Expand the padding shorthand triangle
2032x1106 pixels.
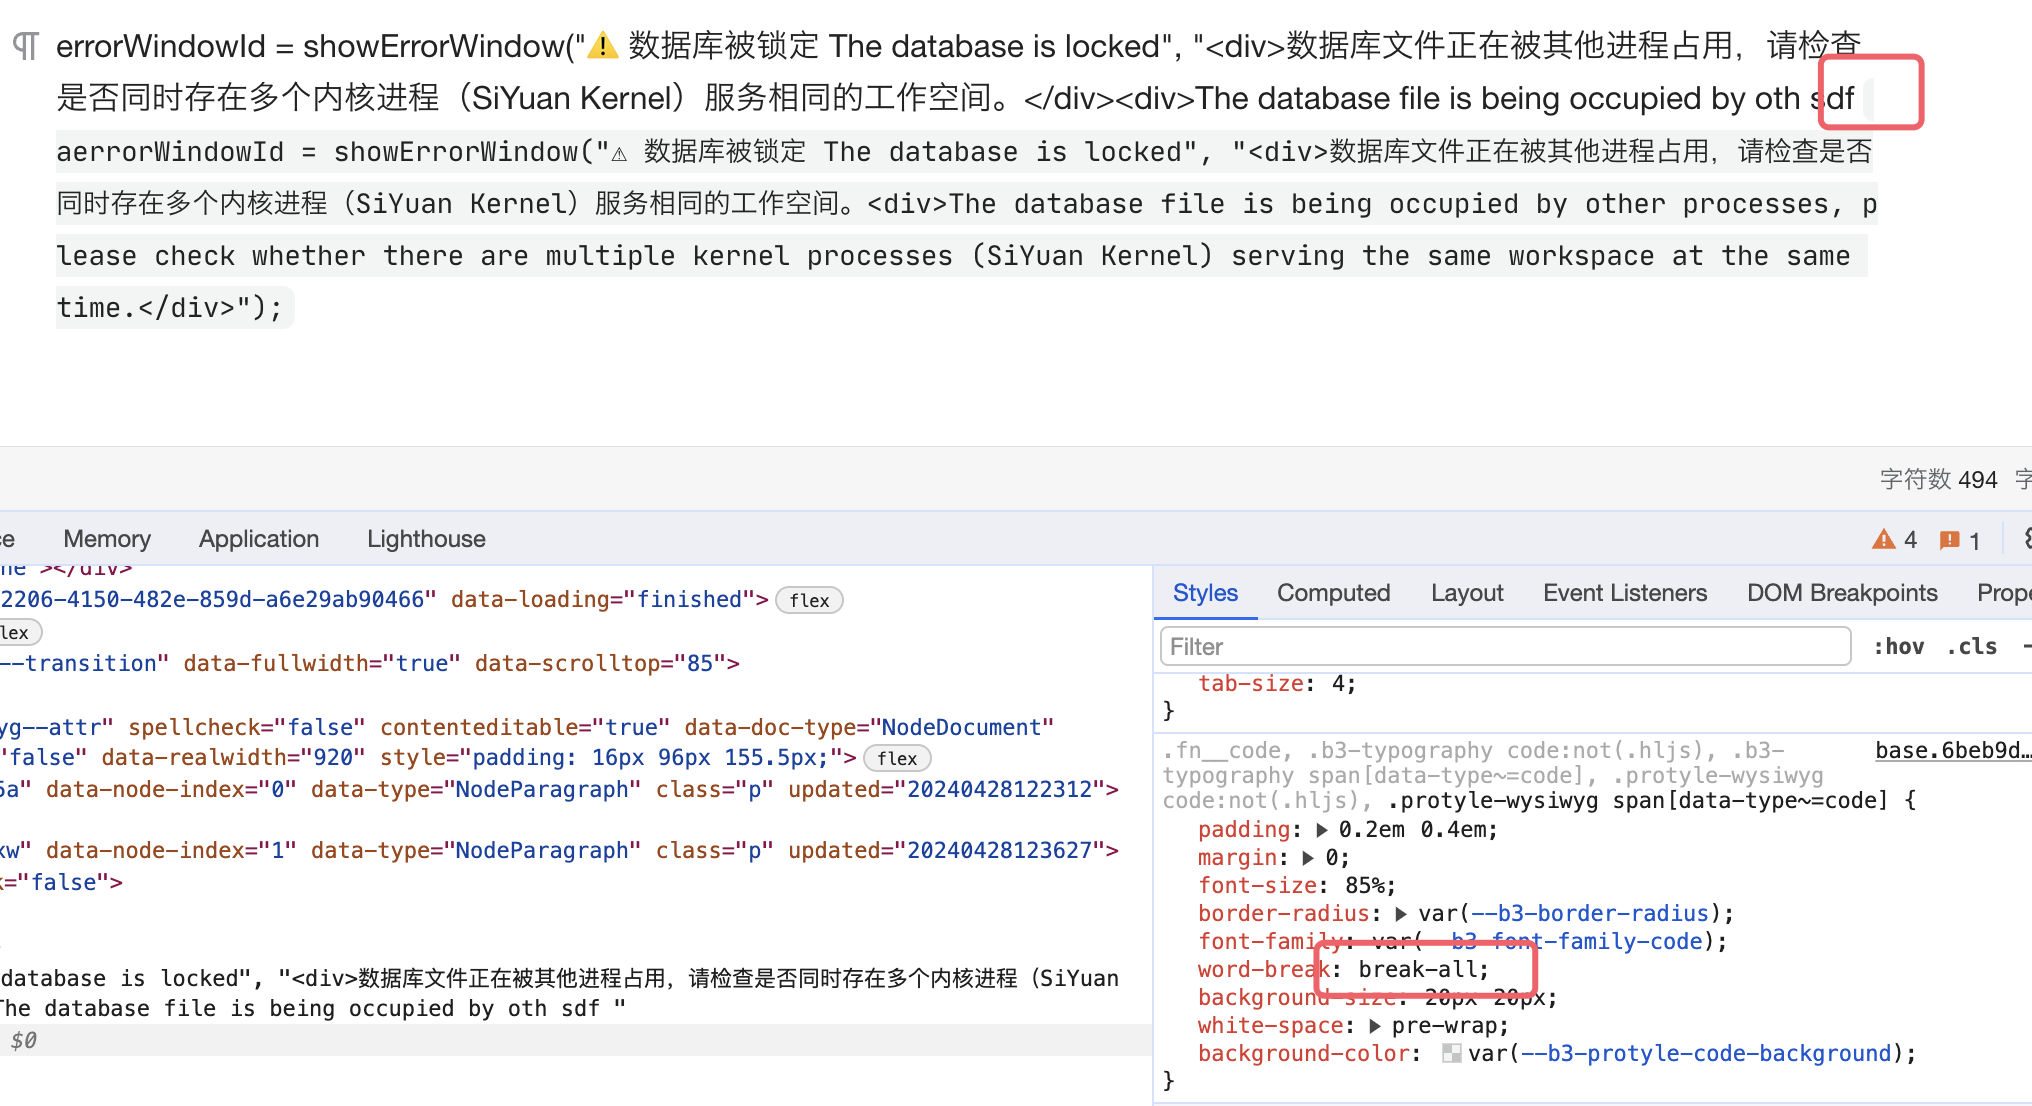coord(1322,830)
